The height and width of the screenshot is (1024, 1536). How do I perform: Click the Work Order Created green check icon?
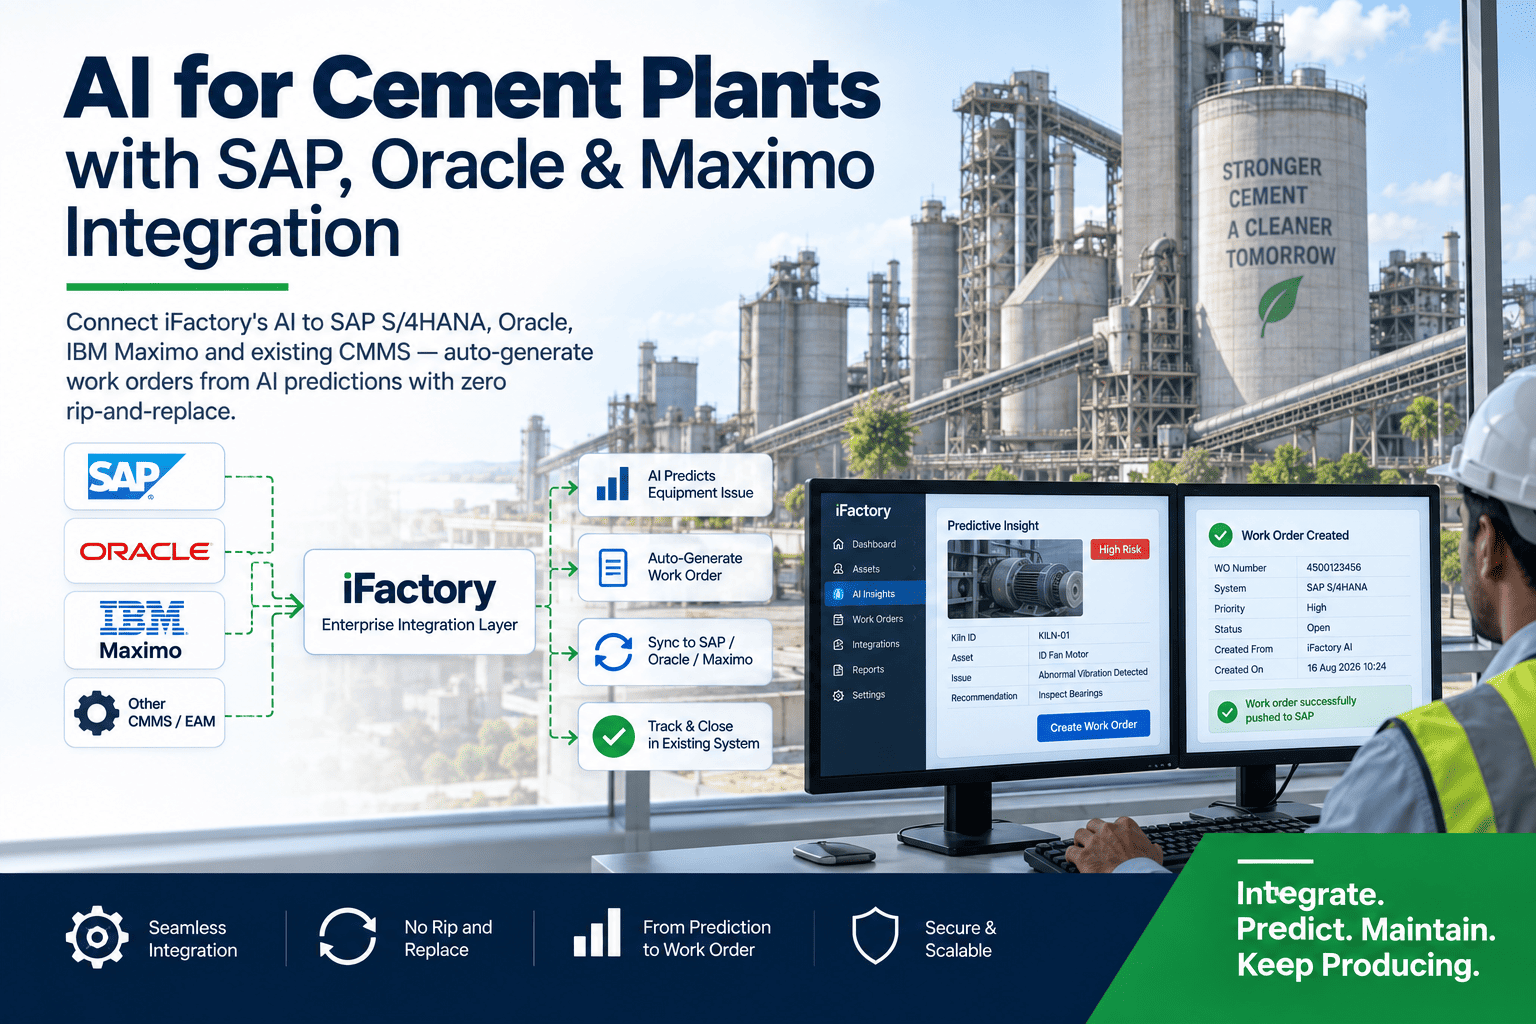[x=1220, y=535]
